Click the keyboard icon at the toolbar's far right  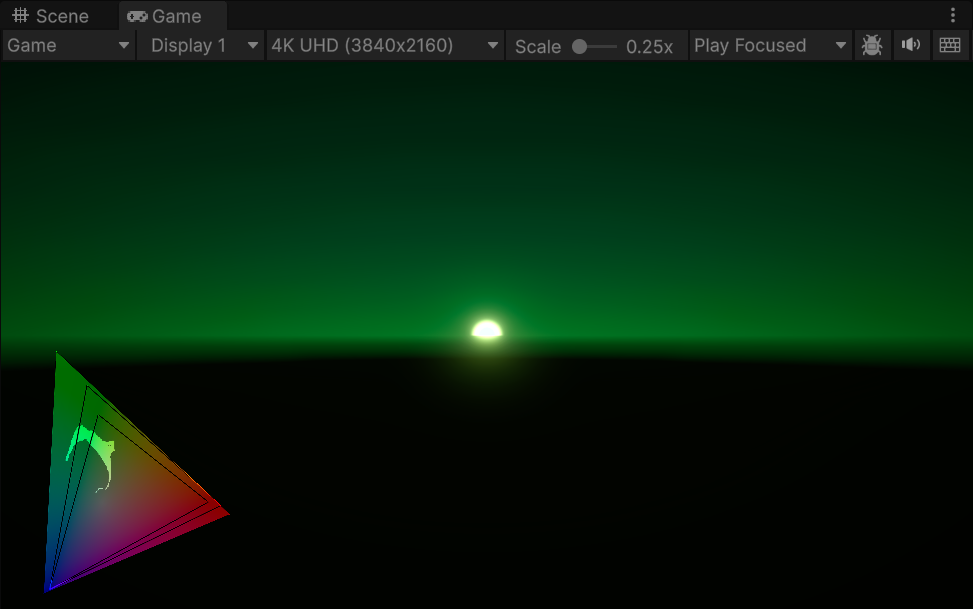[948, 45]
